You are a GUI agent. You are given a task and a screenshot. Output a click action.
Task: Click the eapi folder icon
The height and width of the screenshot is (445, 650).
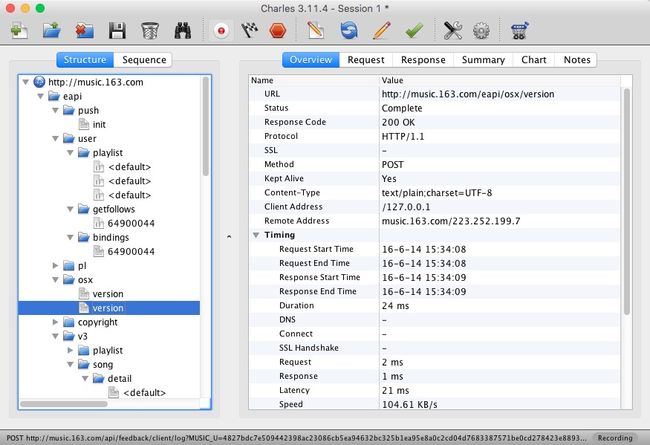pyautogui.click(x=54, y=96)
